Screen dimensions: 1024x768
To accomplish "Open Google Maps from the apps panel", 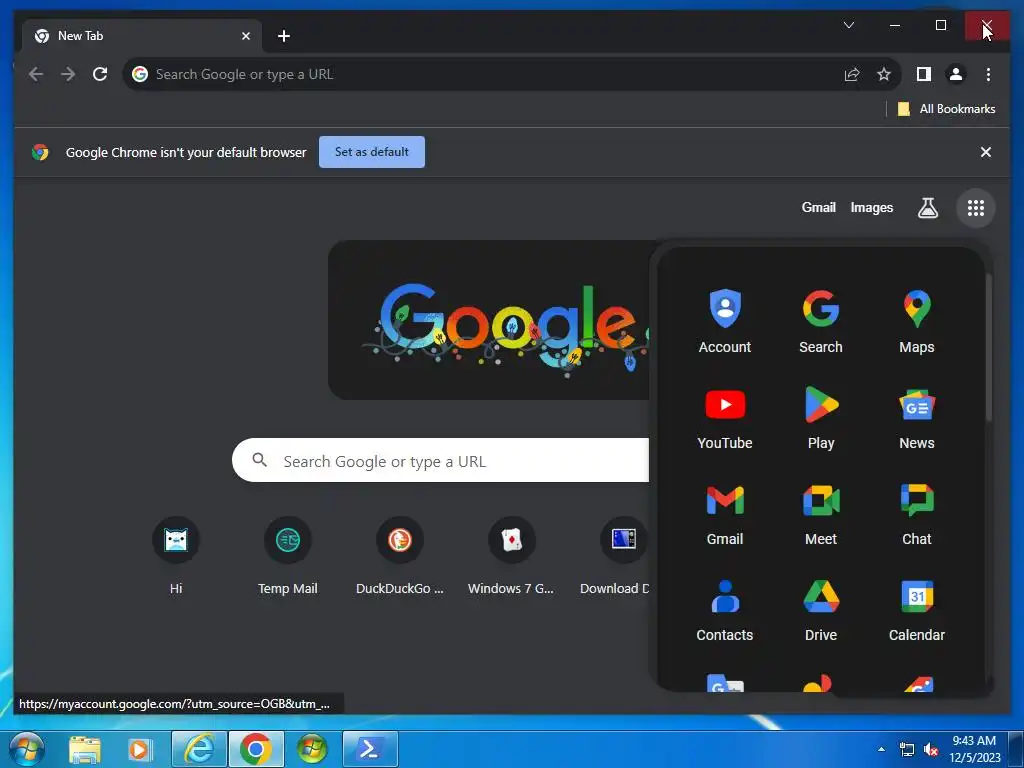I will coord(916,321).
